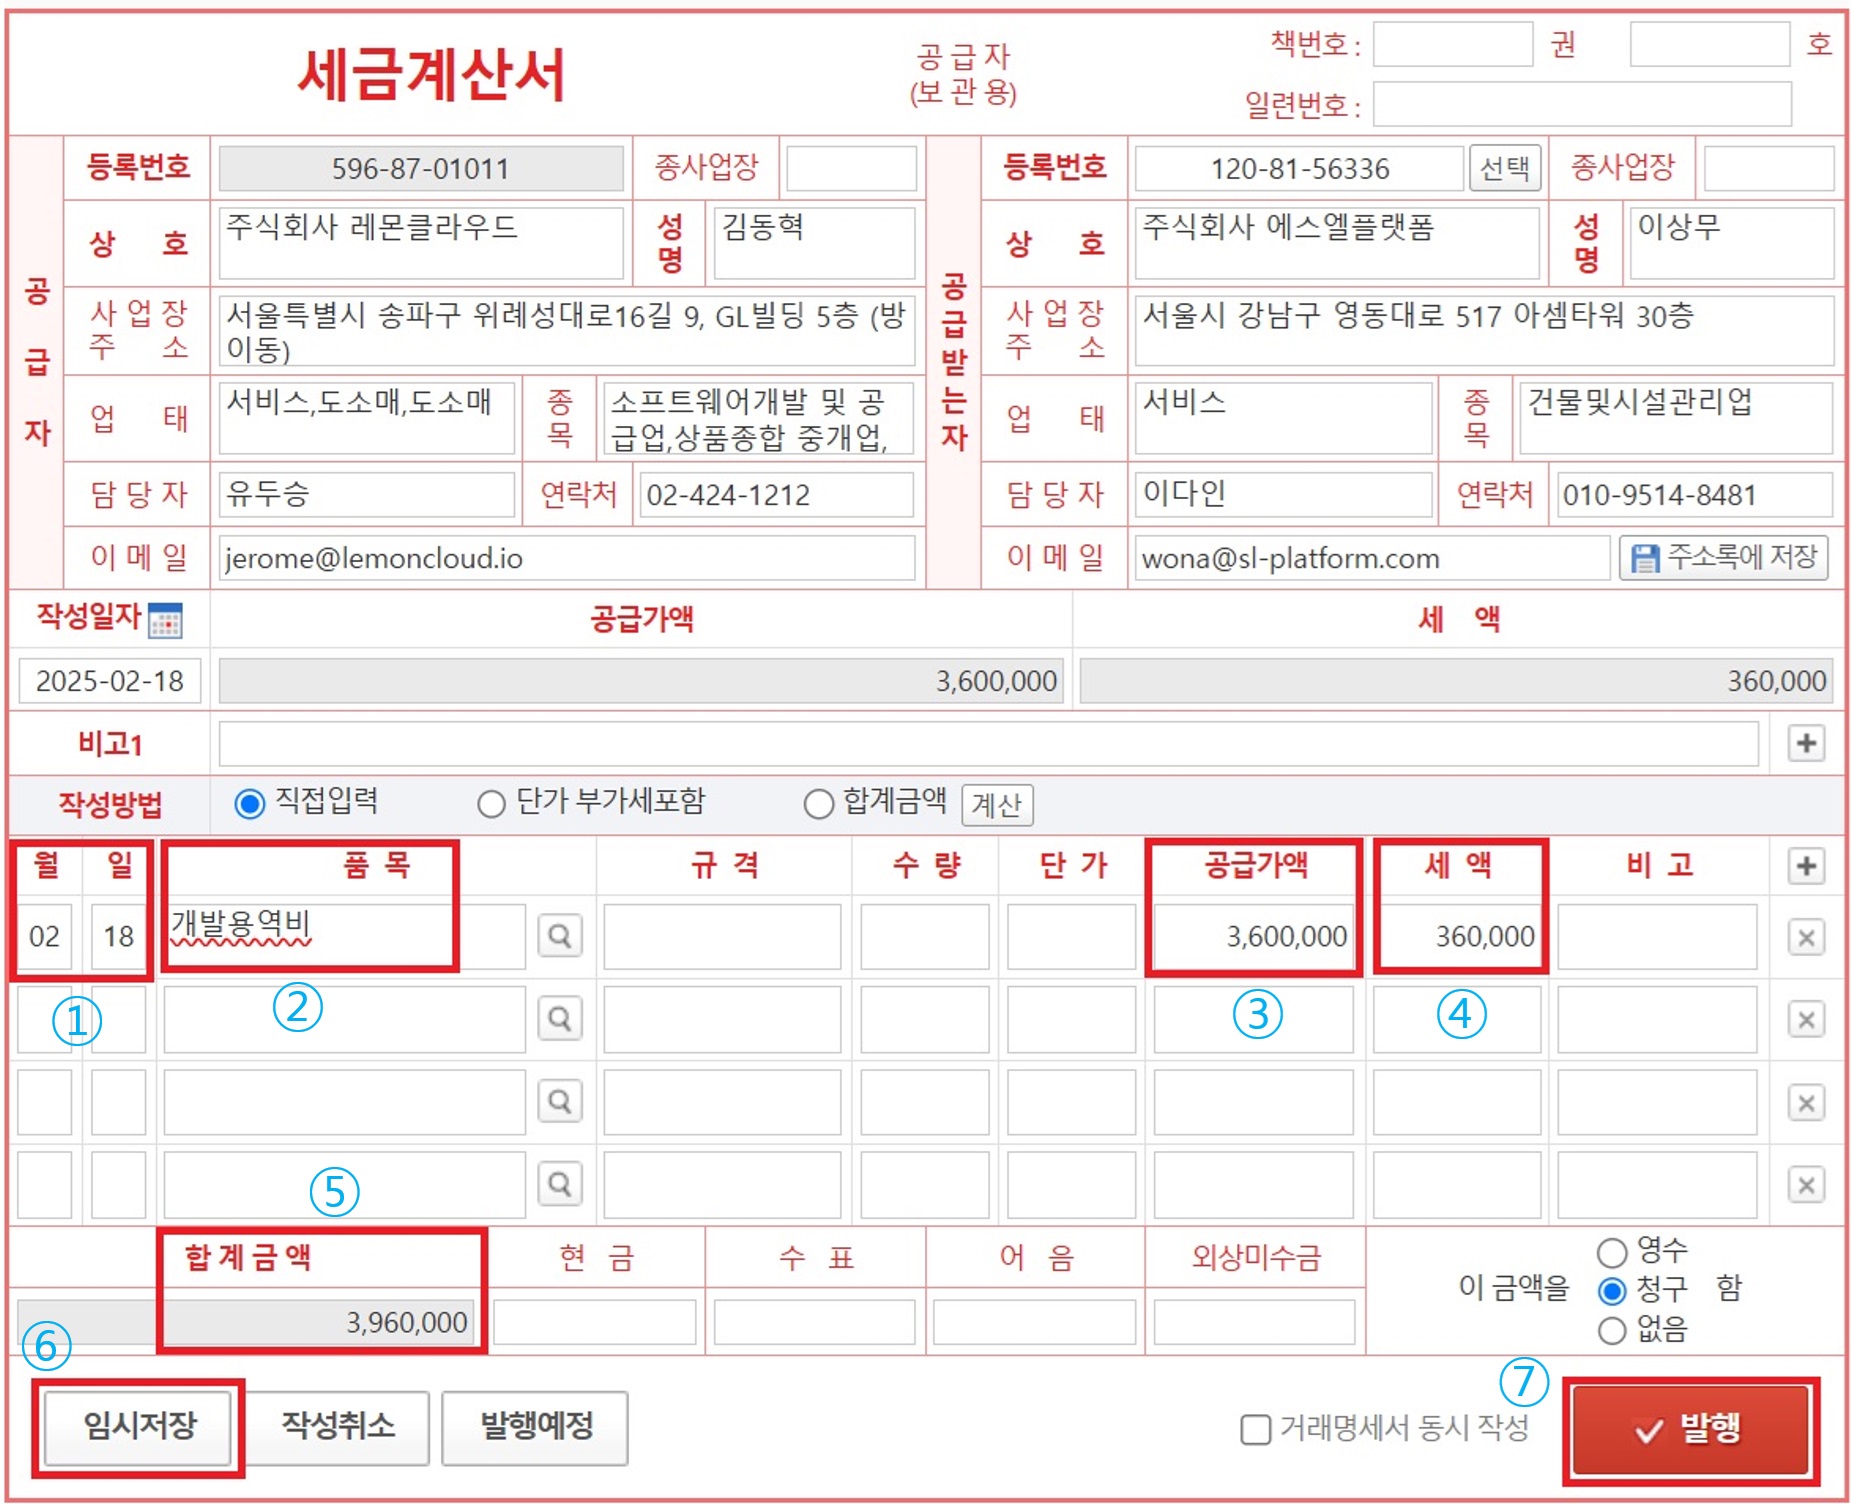Delete the fourth item row with its X
The height and width of the screenshot is (1504, 1851).
click(1805, 1185)
